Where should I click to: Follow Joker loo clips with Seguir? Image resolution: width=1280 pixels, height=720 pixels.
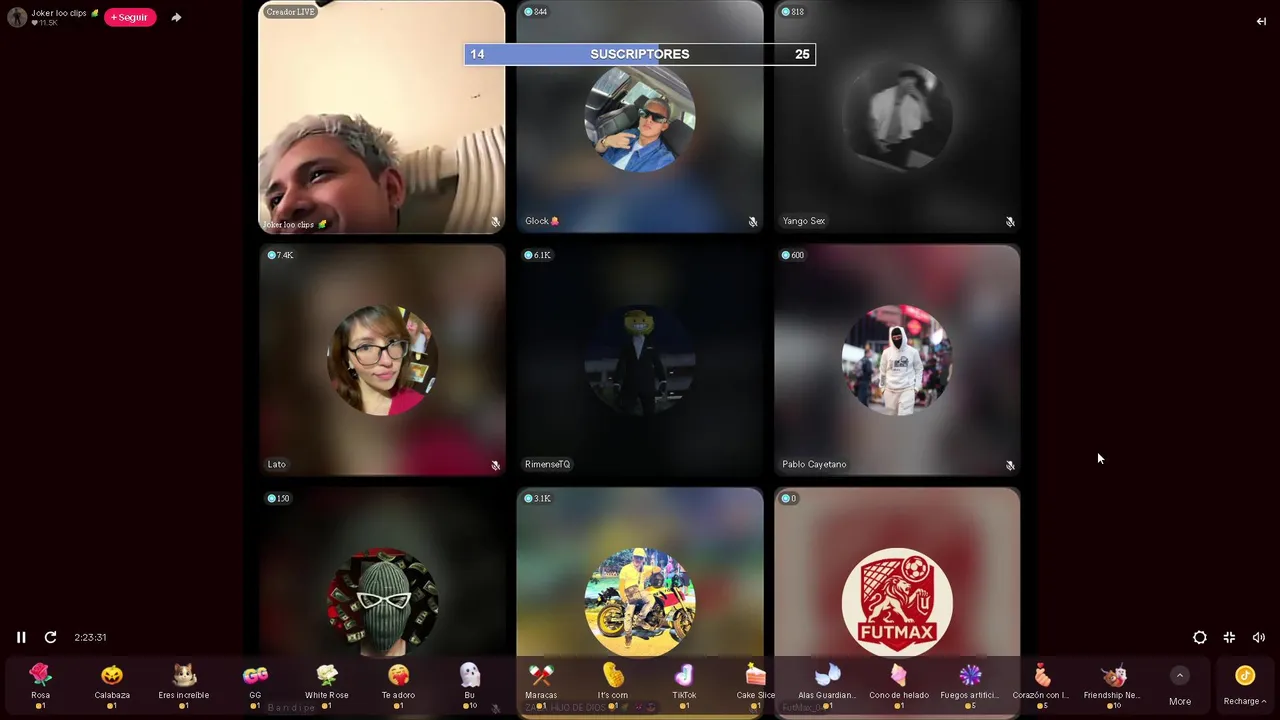pyautogui.click(x=130, y=17)
